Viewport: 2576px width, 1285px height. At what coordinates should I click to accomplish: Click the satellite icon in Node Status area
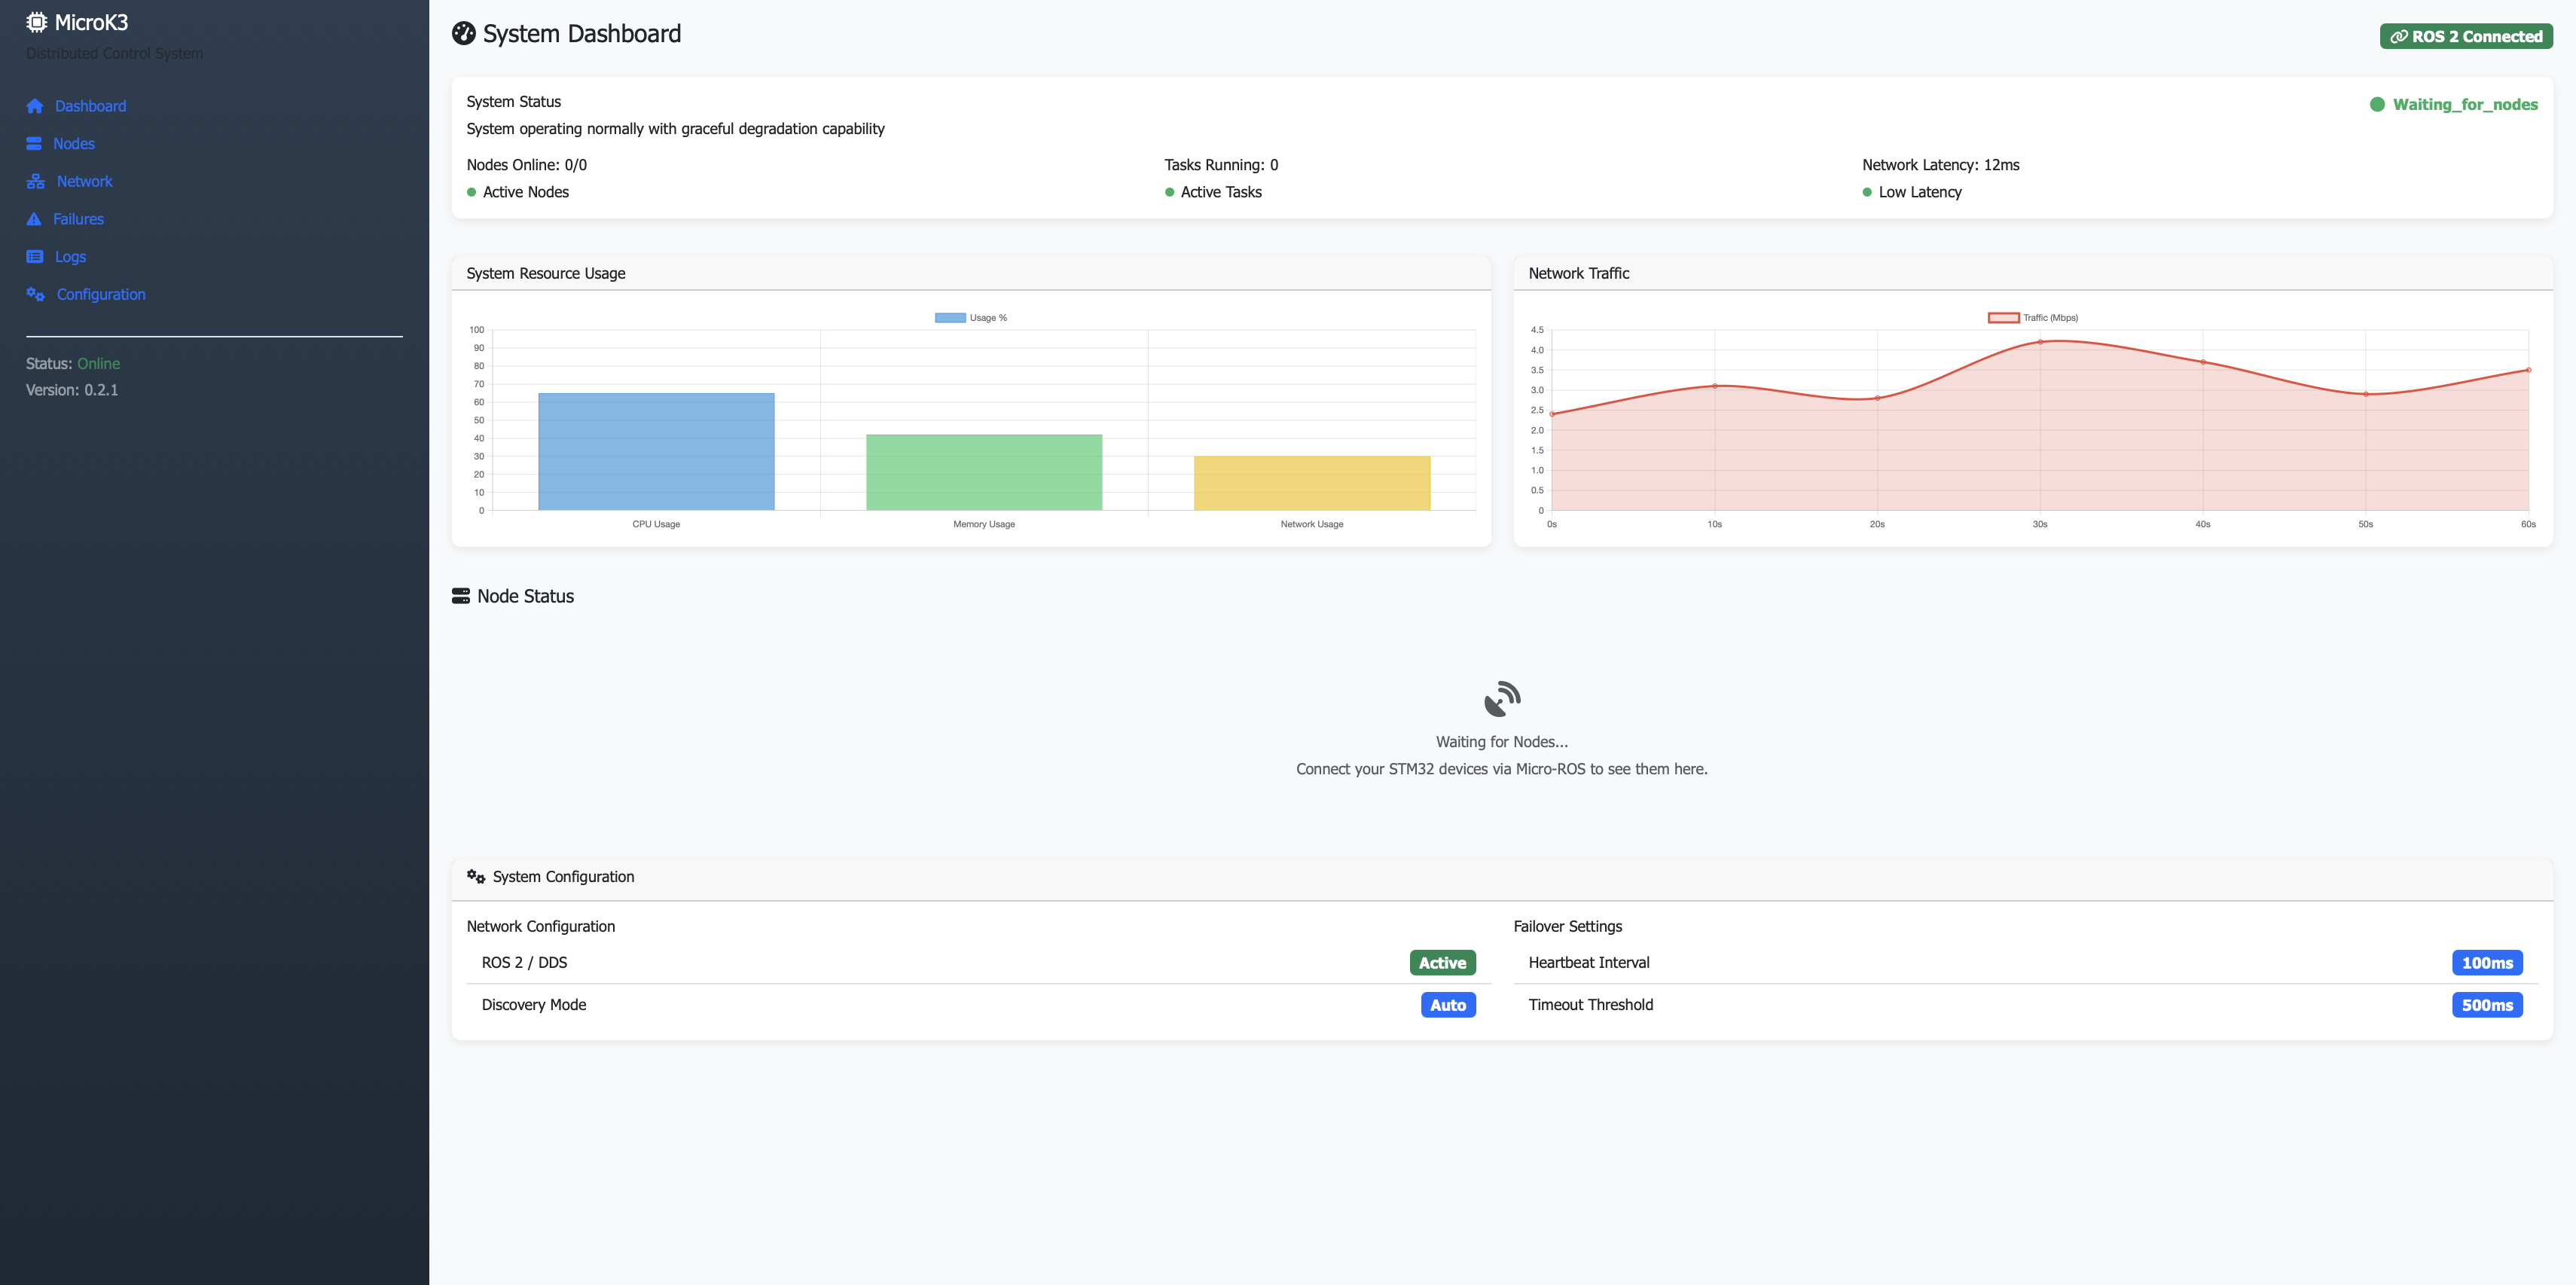point(1501,698)
